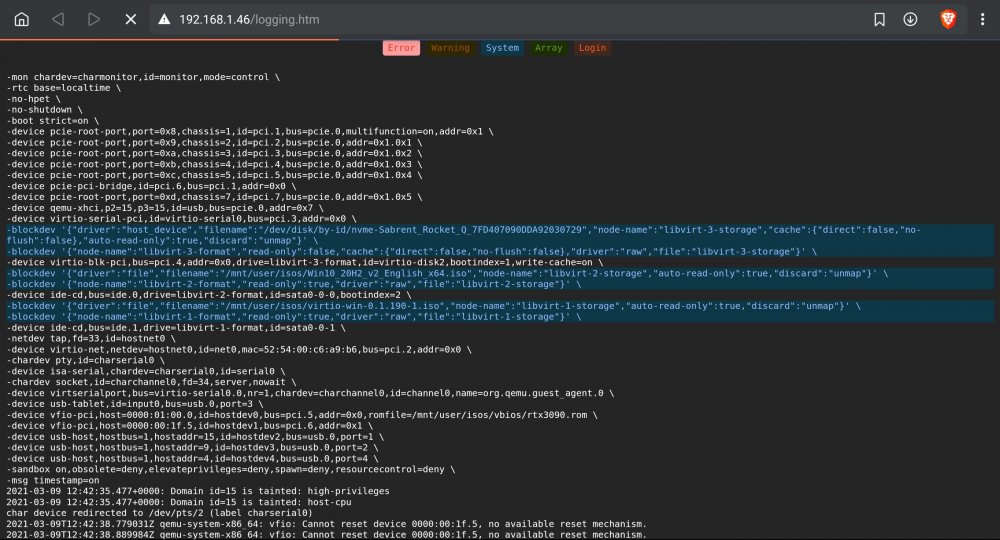The image size is (1000, 540).
Task: Bookmark this logging page
Action: (x=879, y=20)
